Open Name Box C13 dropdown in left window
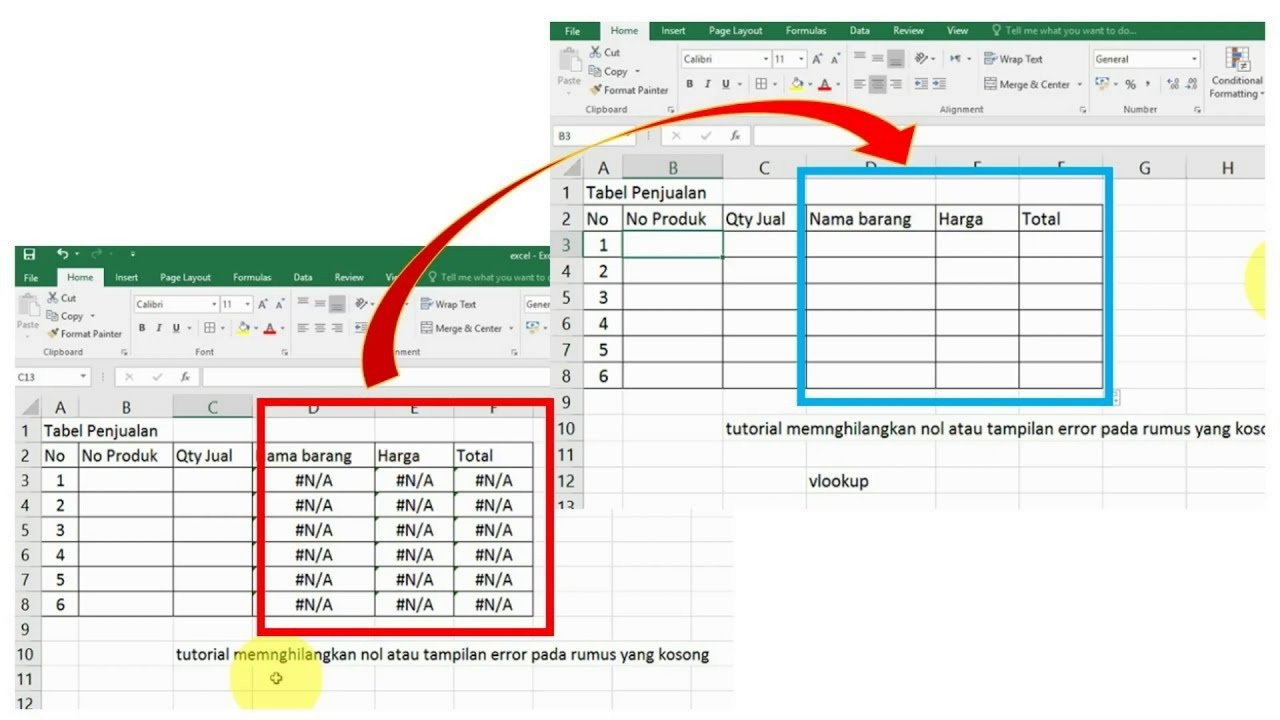The height and width of the screenshot is (720, 1280). click(x=82, y=377)
